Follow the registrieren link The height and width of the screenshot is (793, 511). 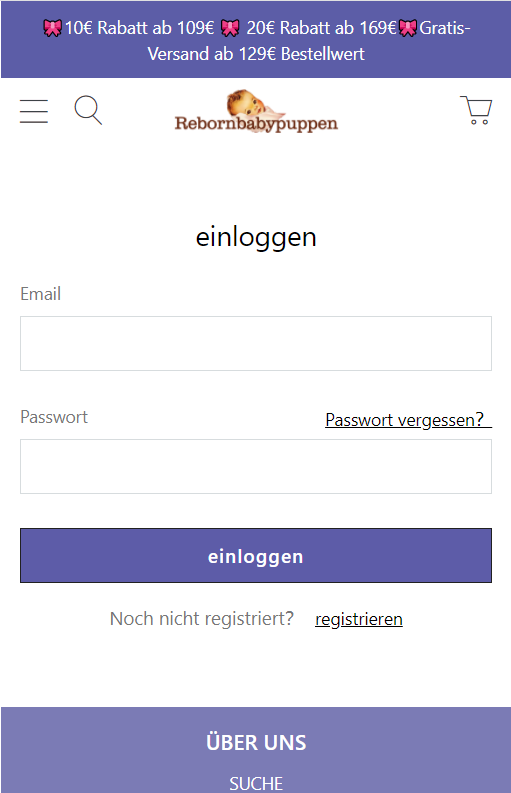pyautogui.click(x=359, y=619)
